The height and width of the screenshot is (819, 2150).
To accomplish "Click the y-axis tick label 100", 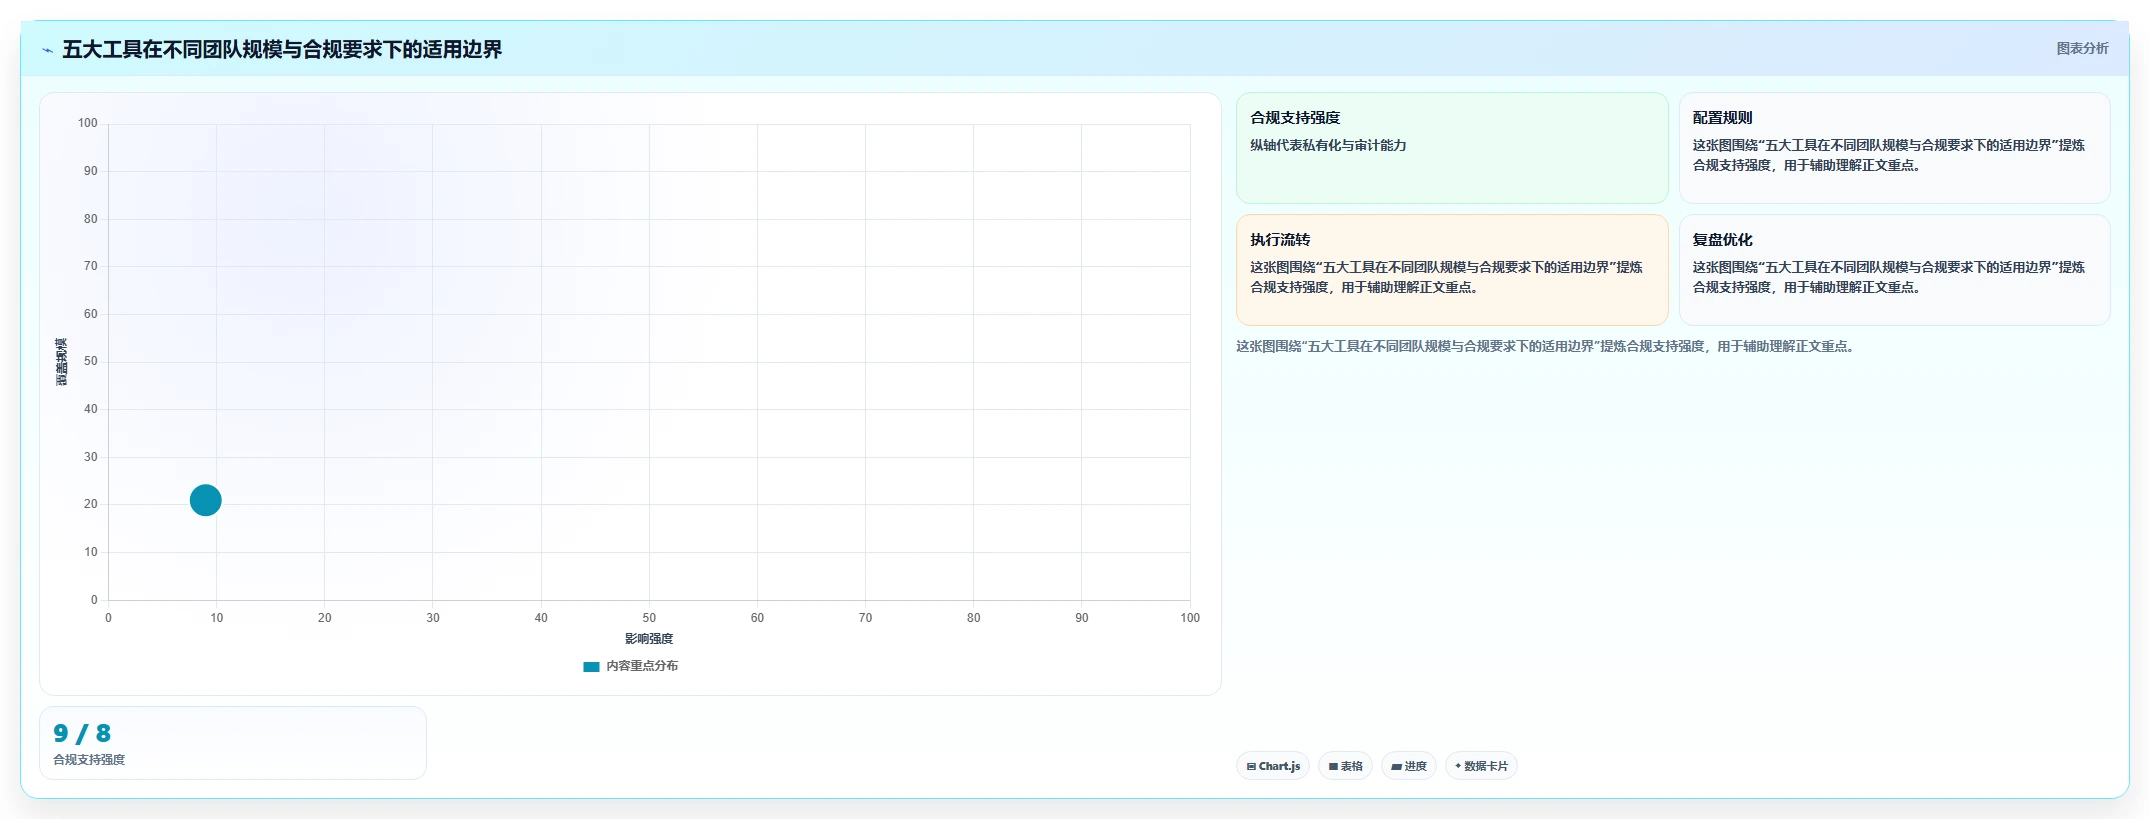I will point(88,123).
